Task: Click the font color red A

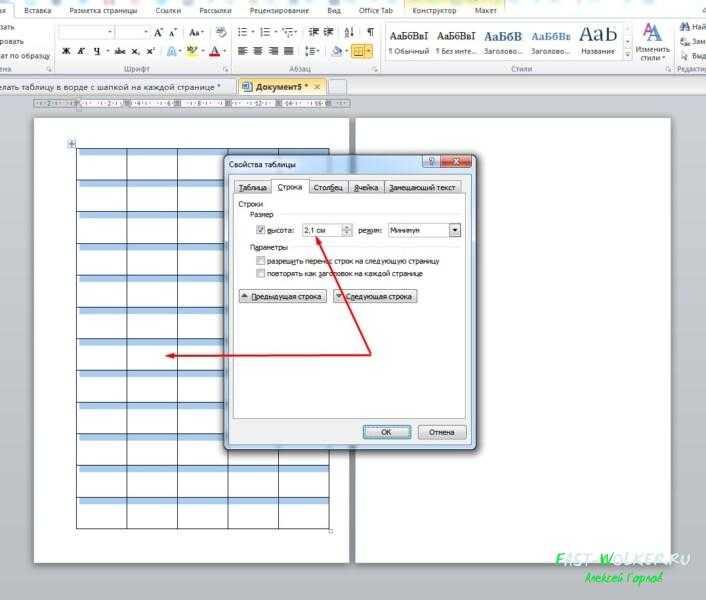Action: pos(215,51)
